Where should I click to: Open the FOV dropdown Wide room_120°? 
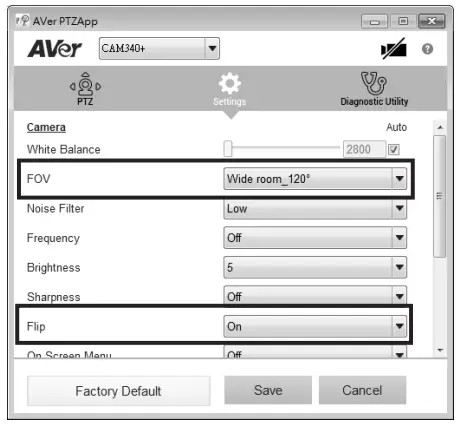[x=315, y=179]
